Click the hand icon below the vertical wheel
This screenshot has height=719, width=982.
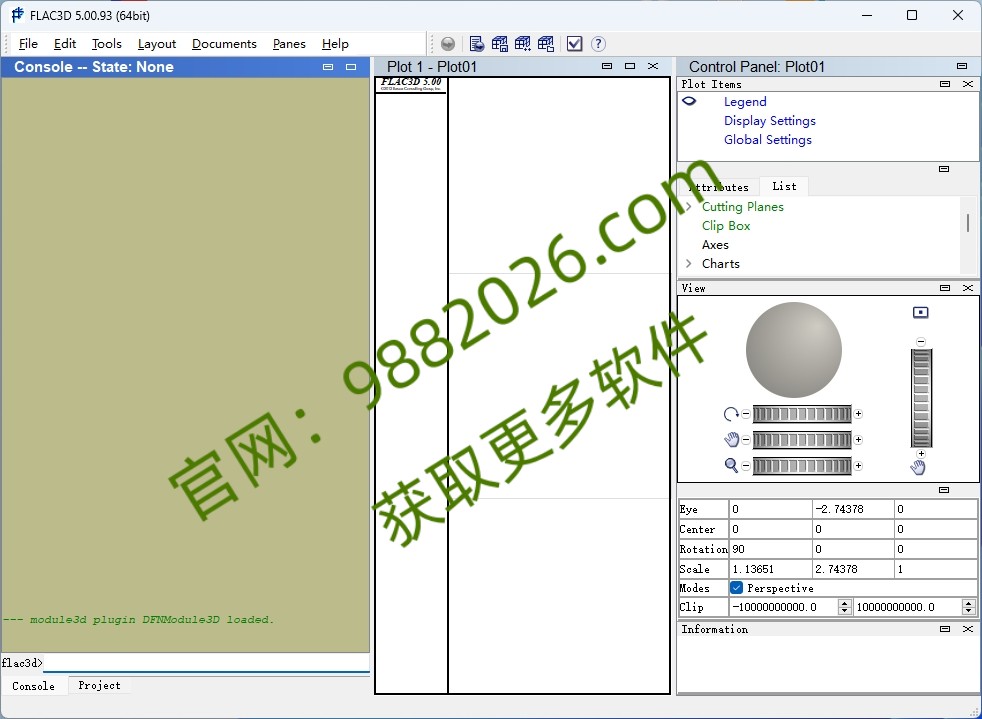point(918,467)
